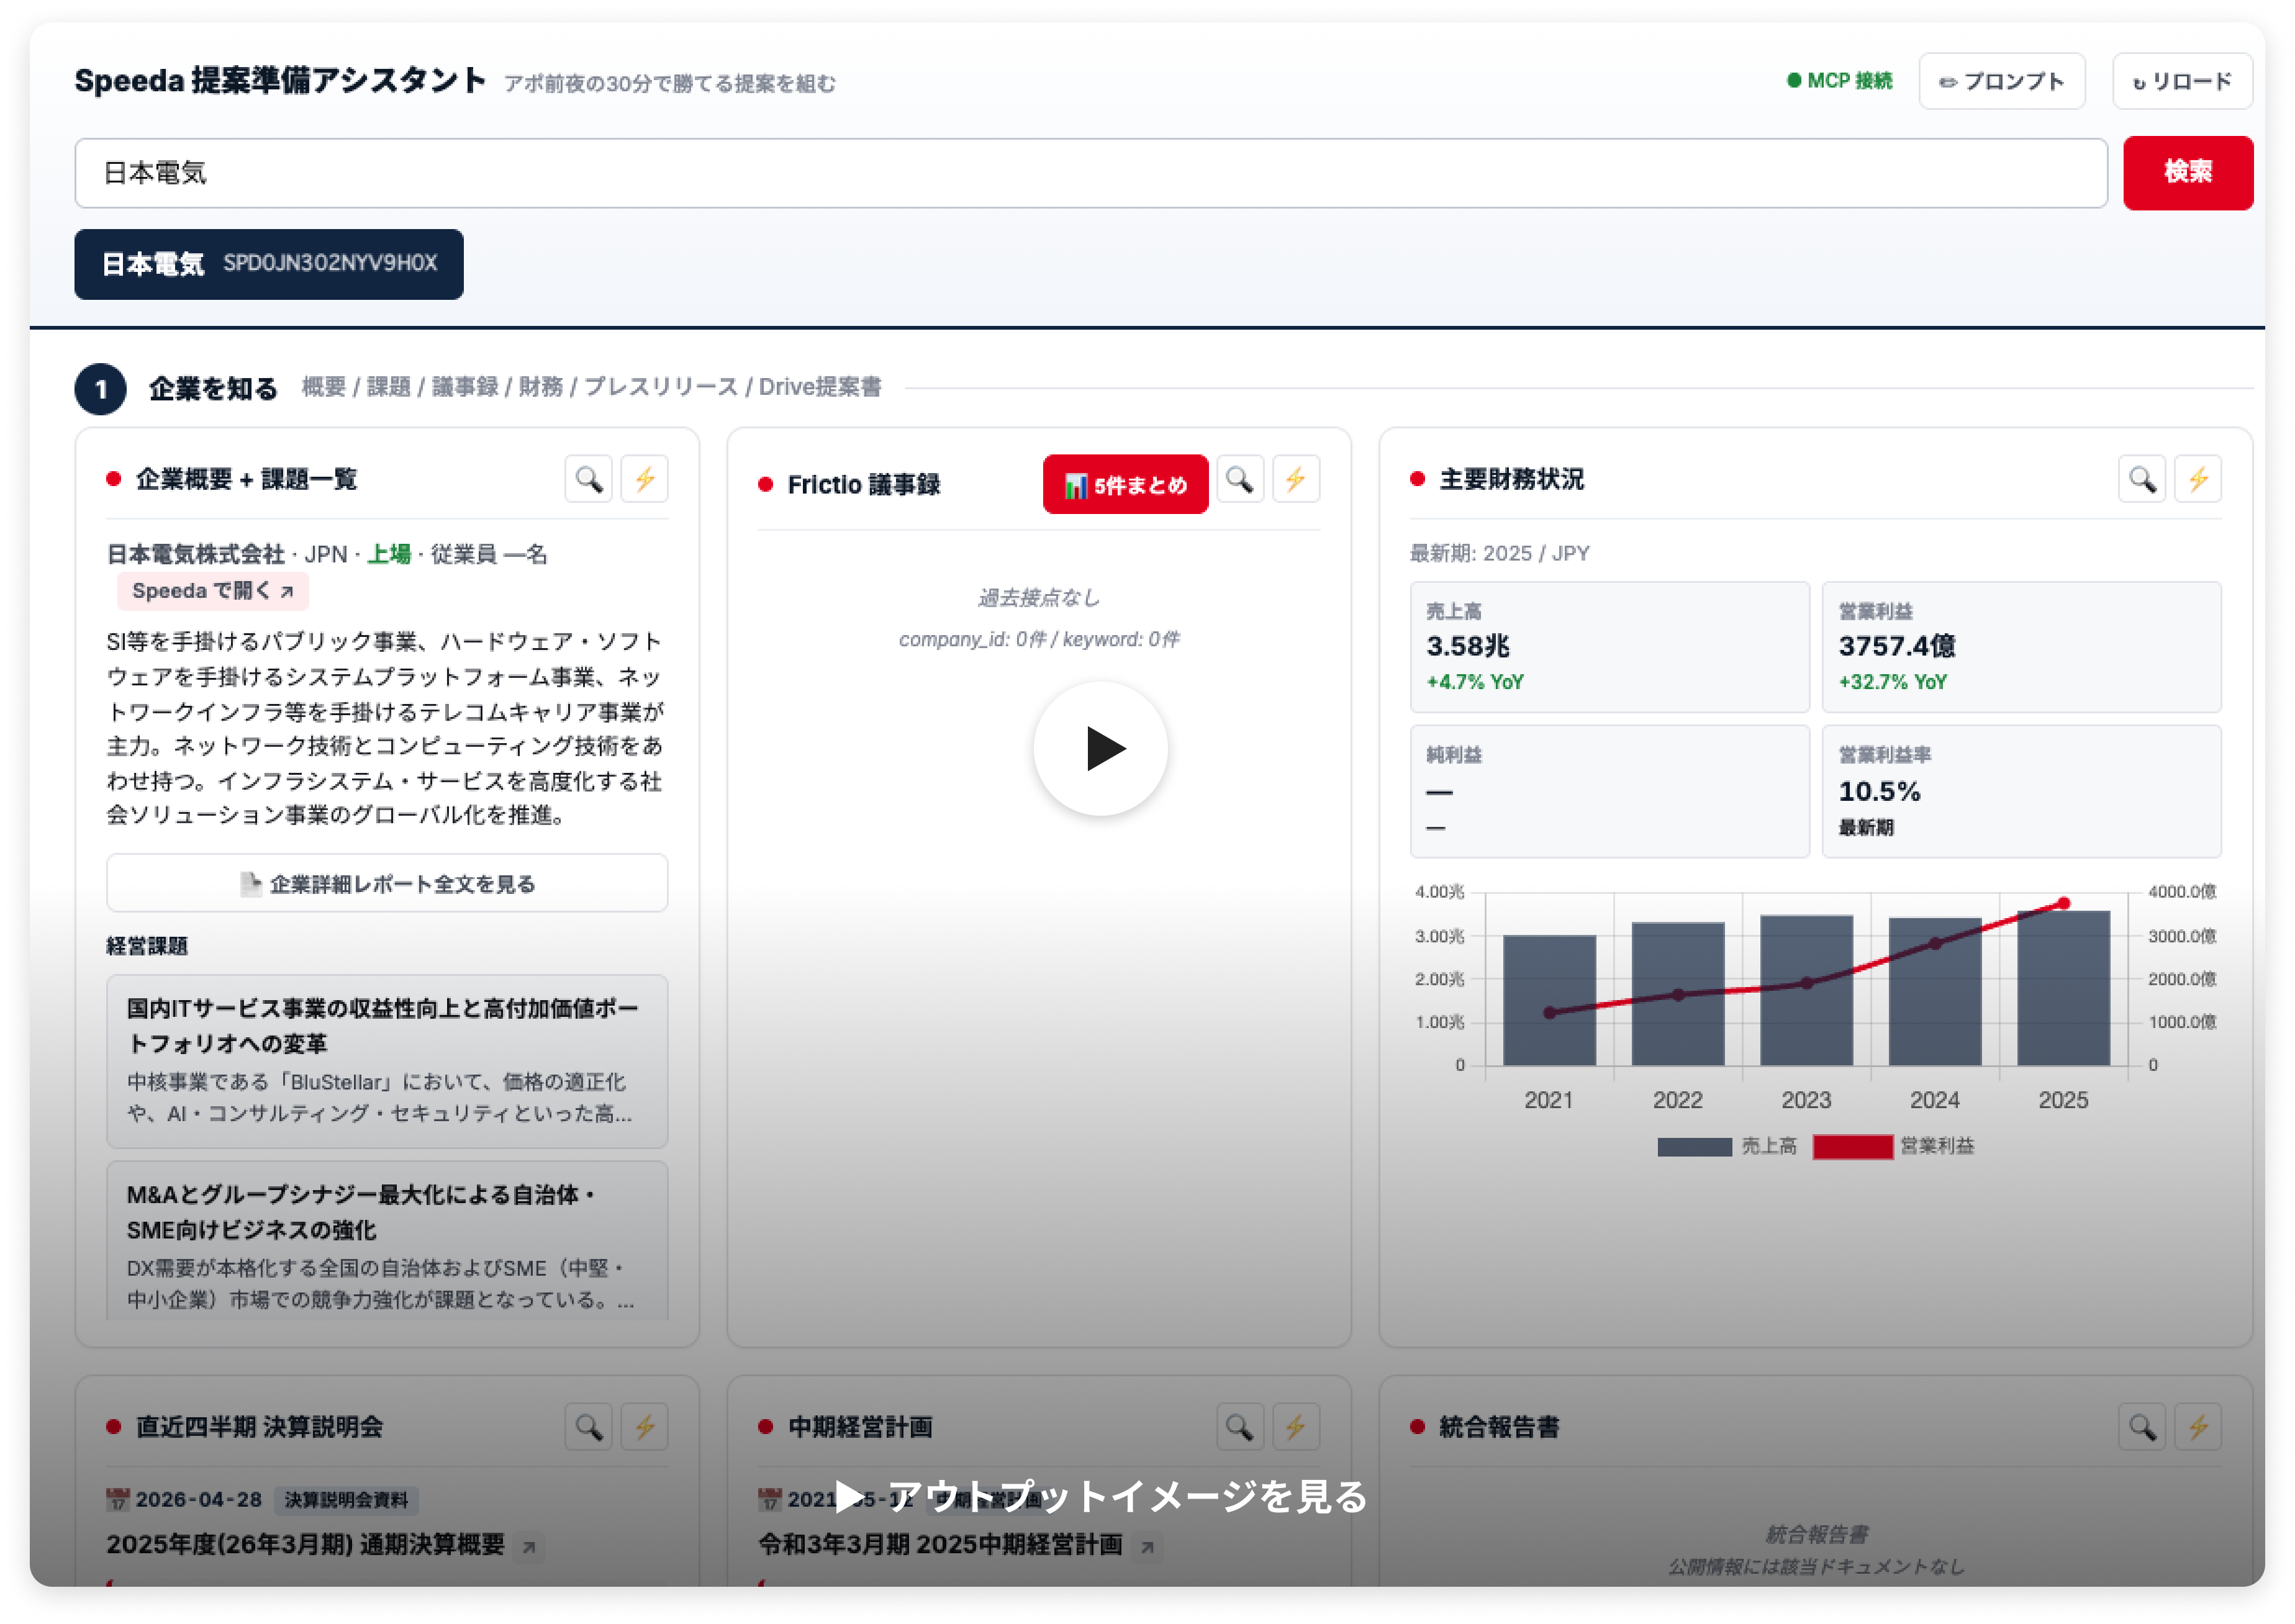This screenshot has height=1624, width=2295.
Task: Click the magnifier icon in 統合報告書 card
Action: 2142,1427
